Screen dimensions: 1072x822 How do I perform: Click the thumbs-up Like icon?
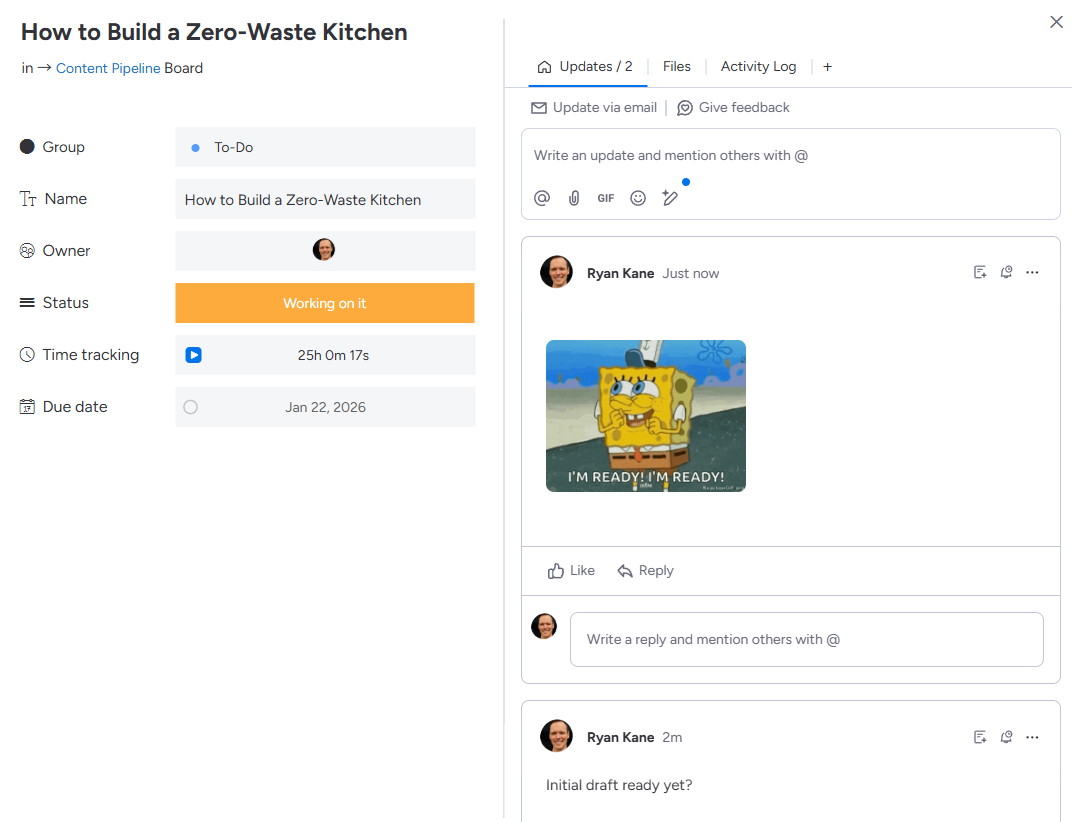tap(556, 571)
